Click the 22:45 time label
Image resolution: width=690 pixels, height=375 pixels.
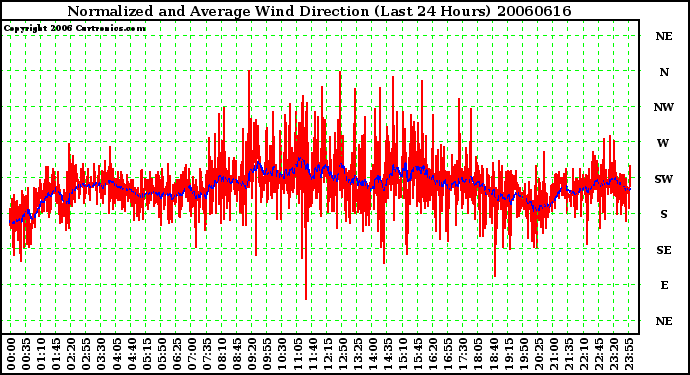pos(599,354)
